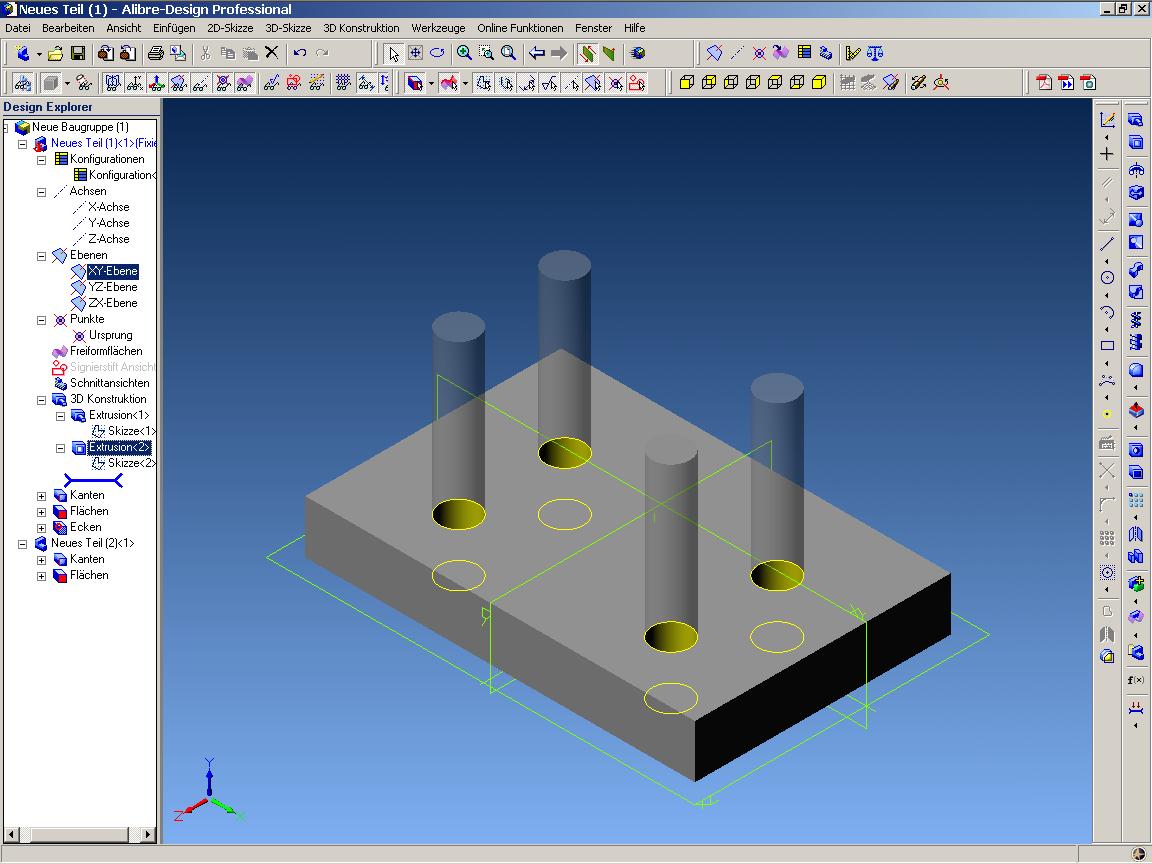Select the Line sketch tool
This screenshot has height=864, width=1152.
(x=1107, y=243)
